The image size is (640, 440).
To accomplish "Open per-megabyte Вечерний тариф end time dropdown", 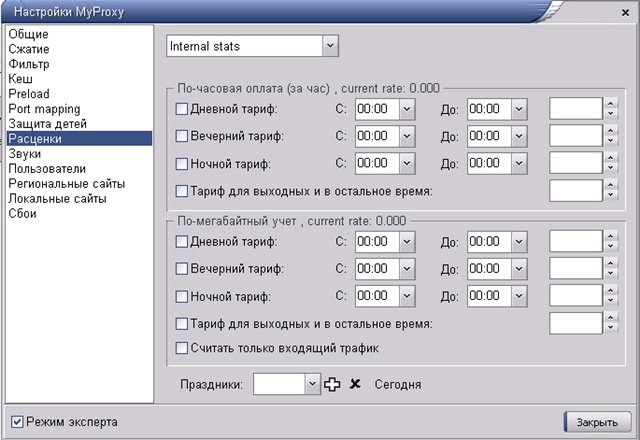I will [x=519, y=269].
